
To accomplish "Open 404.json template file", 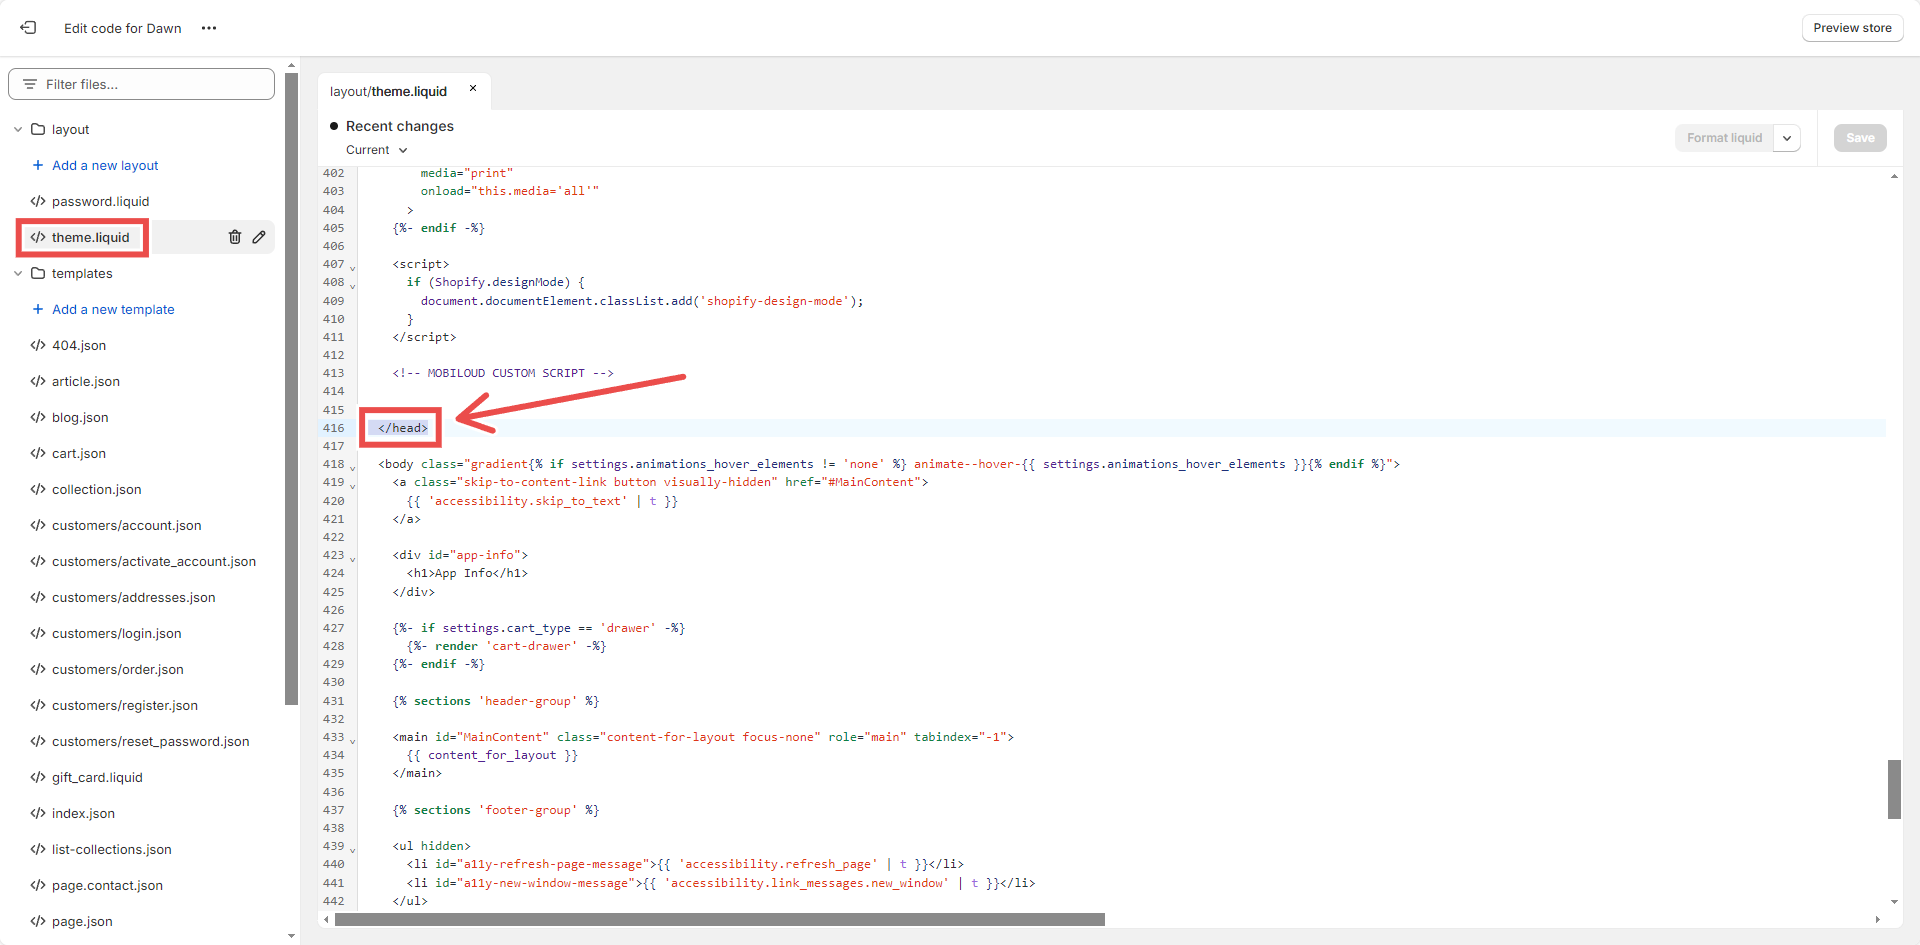I will [x=79, y=345].
